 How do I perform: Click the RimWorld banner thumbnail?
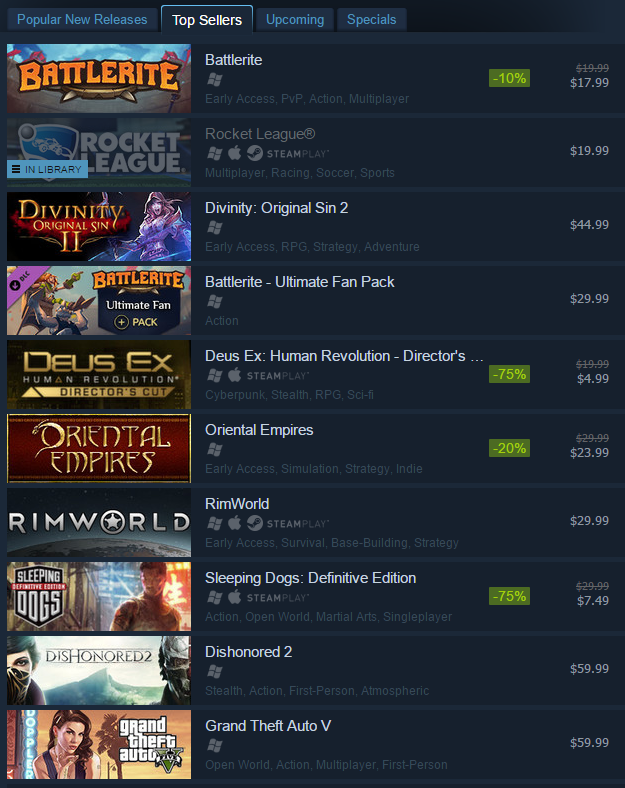point(99,523)
